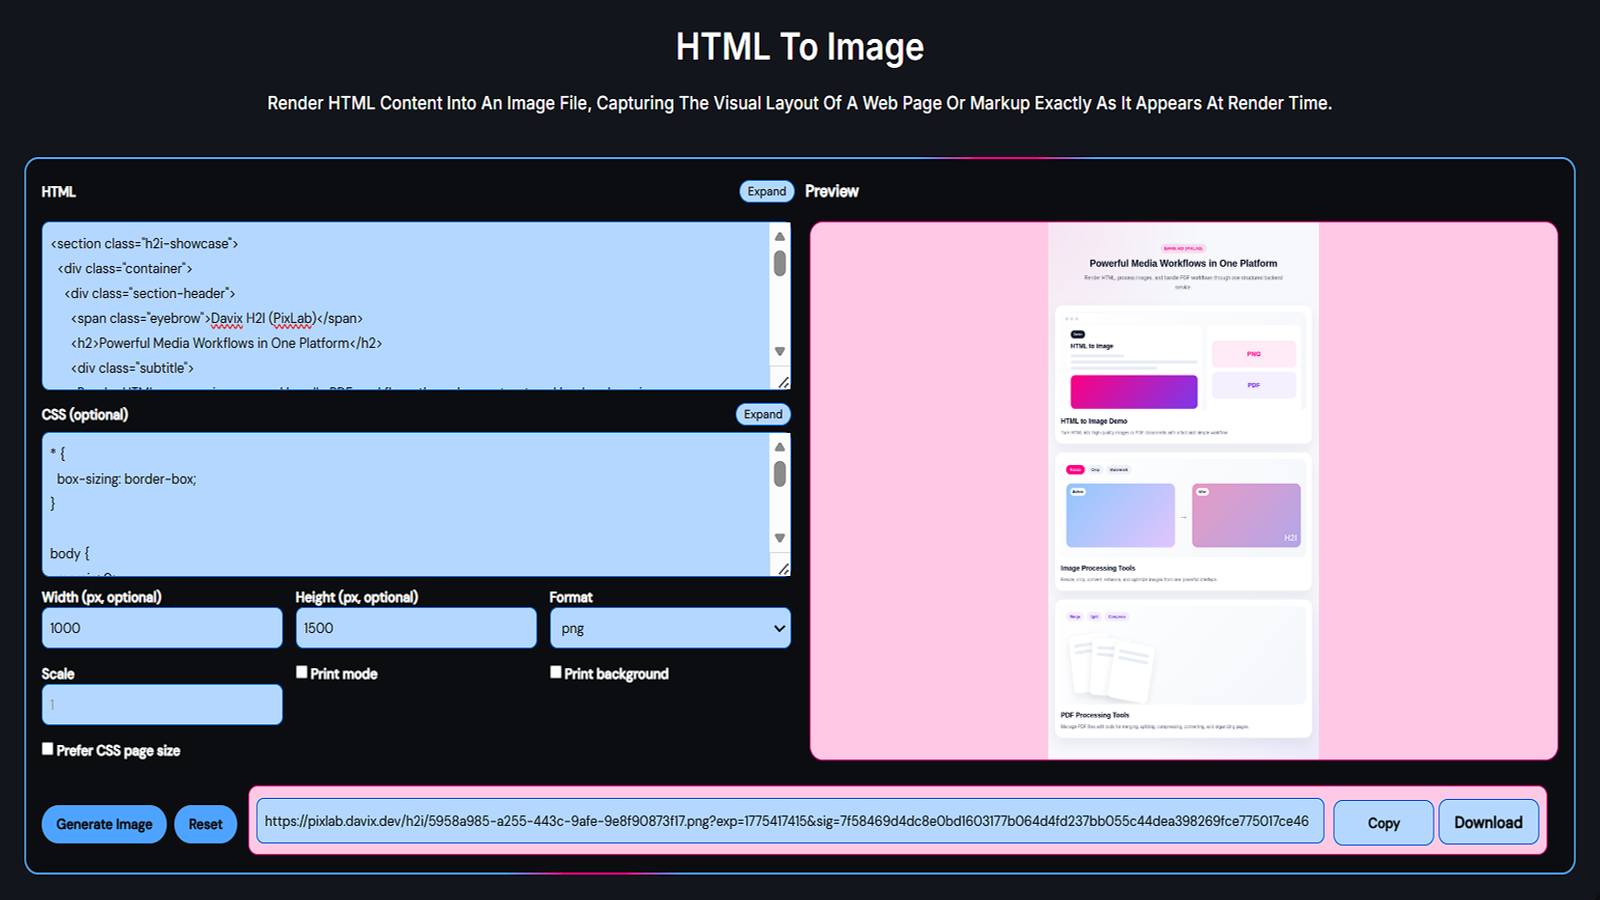Select the Compress pill under PDF tools
This screenshot has height=900, width=1600.
pyautogui.click(x=1118, y=616)
